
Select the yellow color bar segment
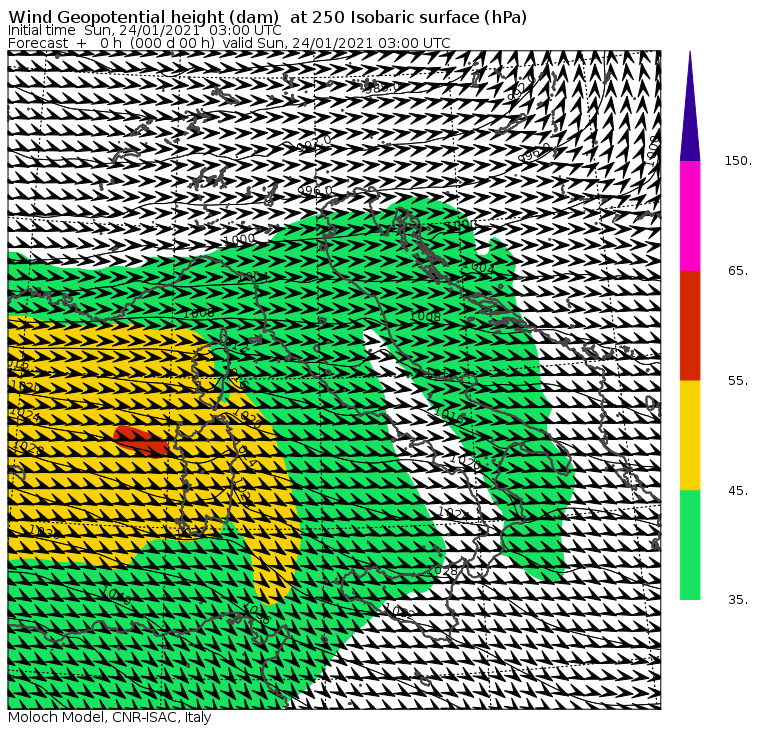[x=690, y=435]
